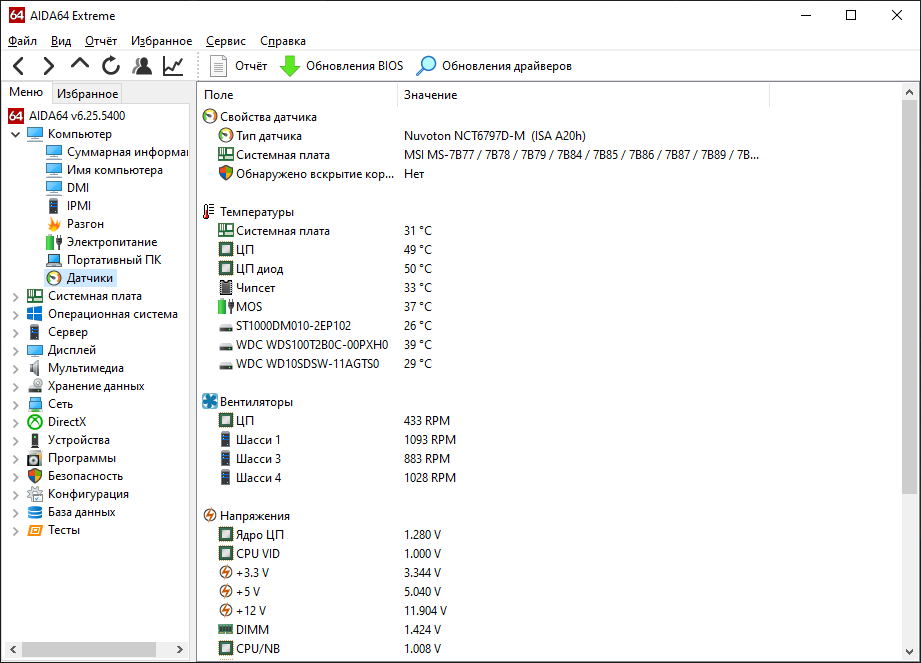Screen dimensions: 921x663
Task: Refresh the sensor readings
Action: click(110, 66)
